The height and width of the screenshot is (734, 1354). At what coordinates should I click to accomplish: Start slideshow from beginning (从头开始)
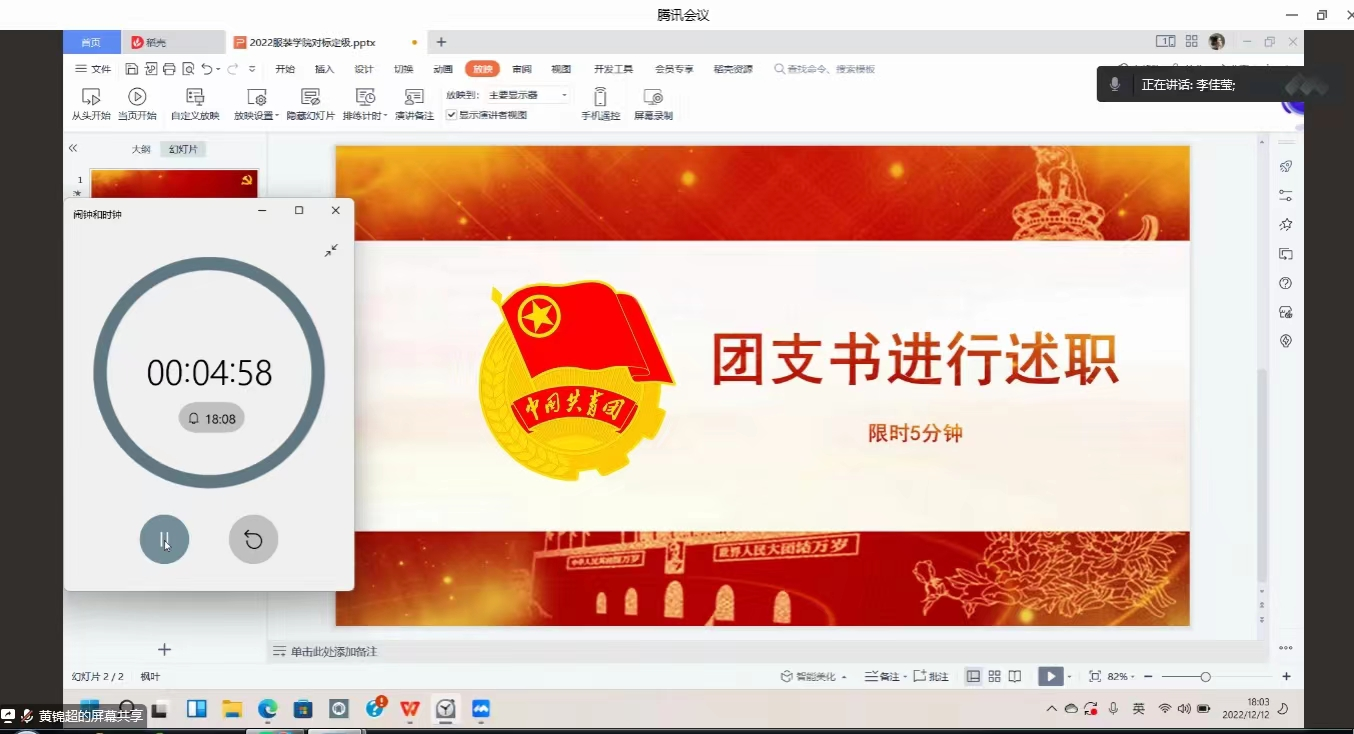90,103
